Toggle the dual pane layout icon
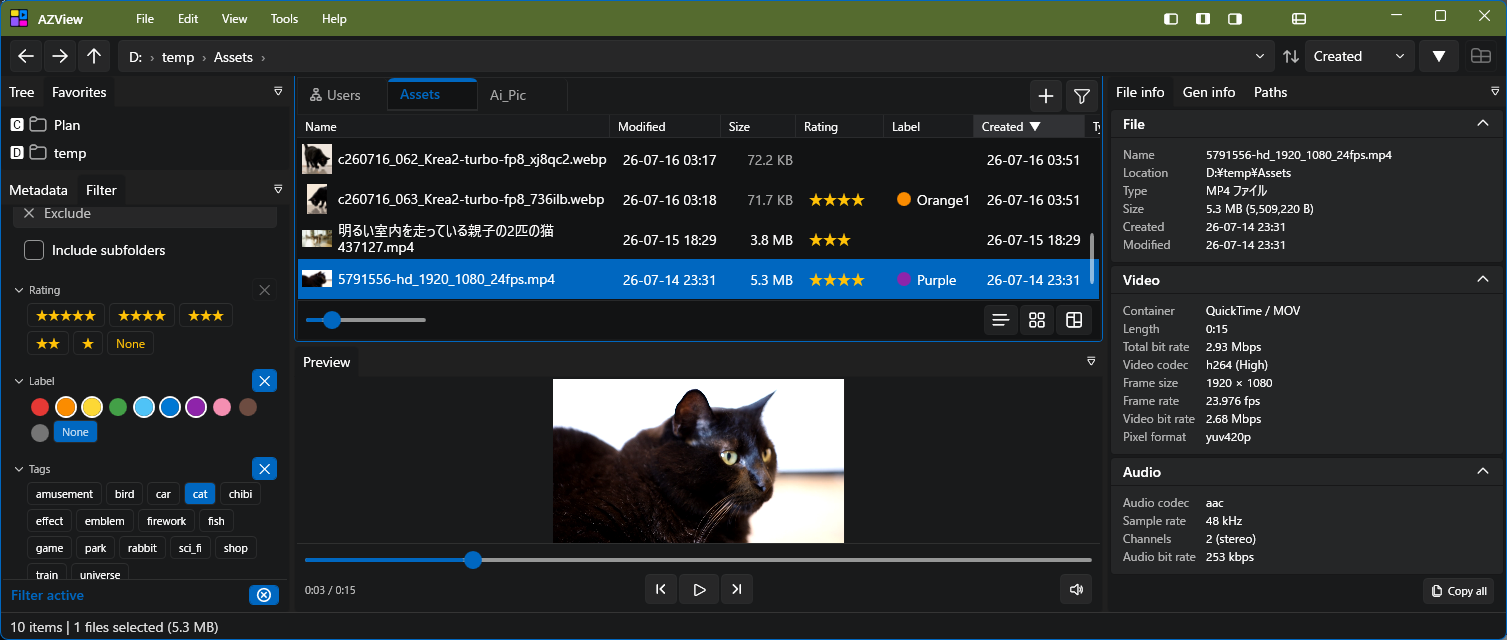Image resolution: width=1507 pixels, height=640 pixels. [1481, 57]
